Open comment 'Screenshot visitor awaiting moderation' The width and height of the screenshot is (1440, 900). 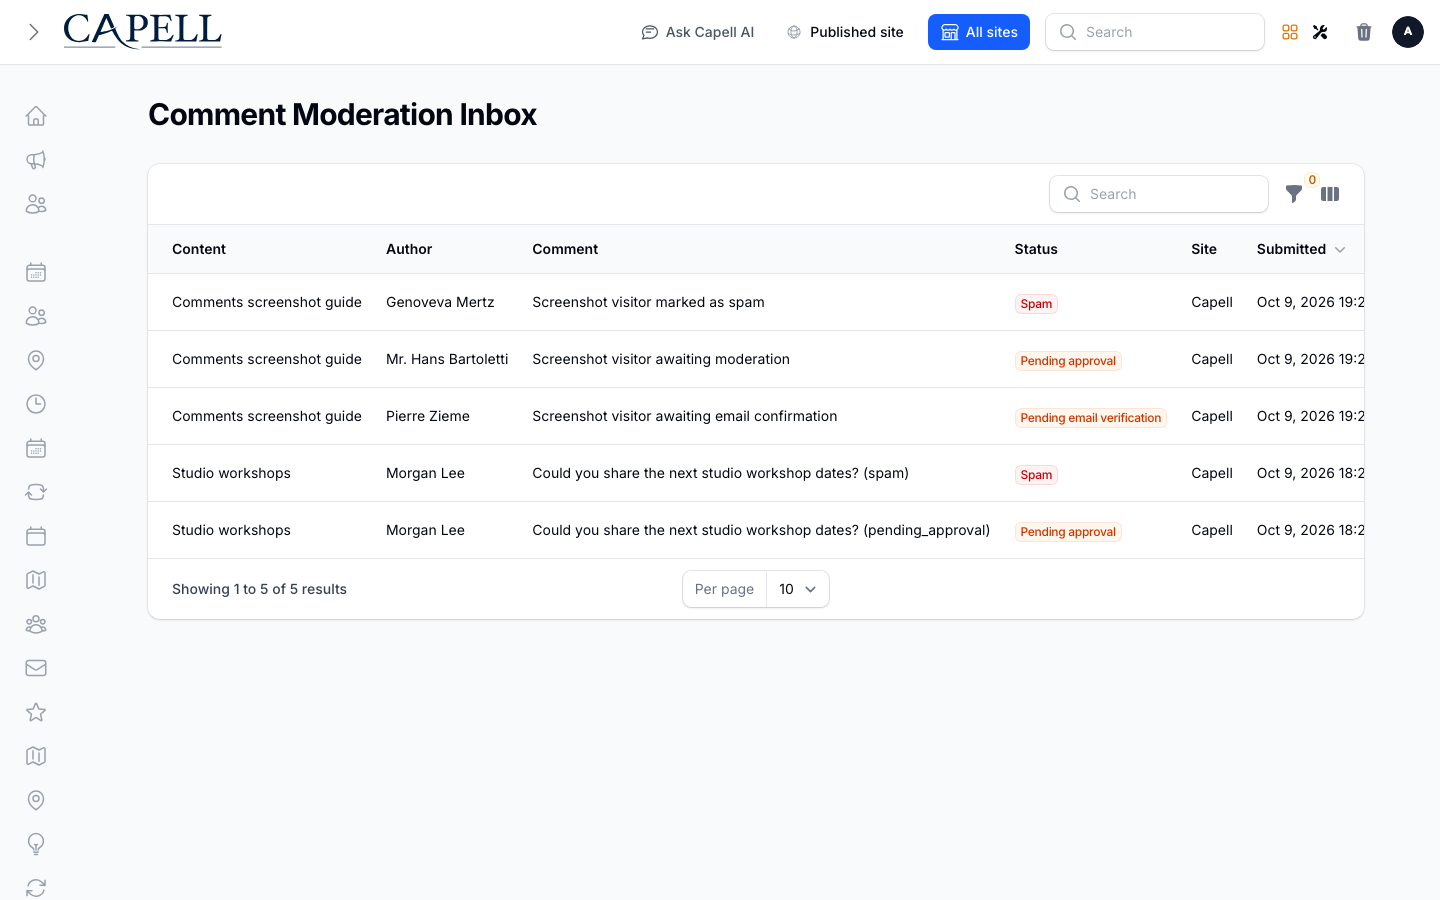(x=661, y=359)
